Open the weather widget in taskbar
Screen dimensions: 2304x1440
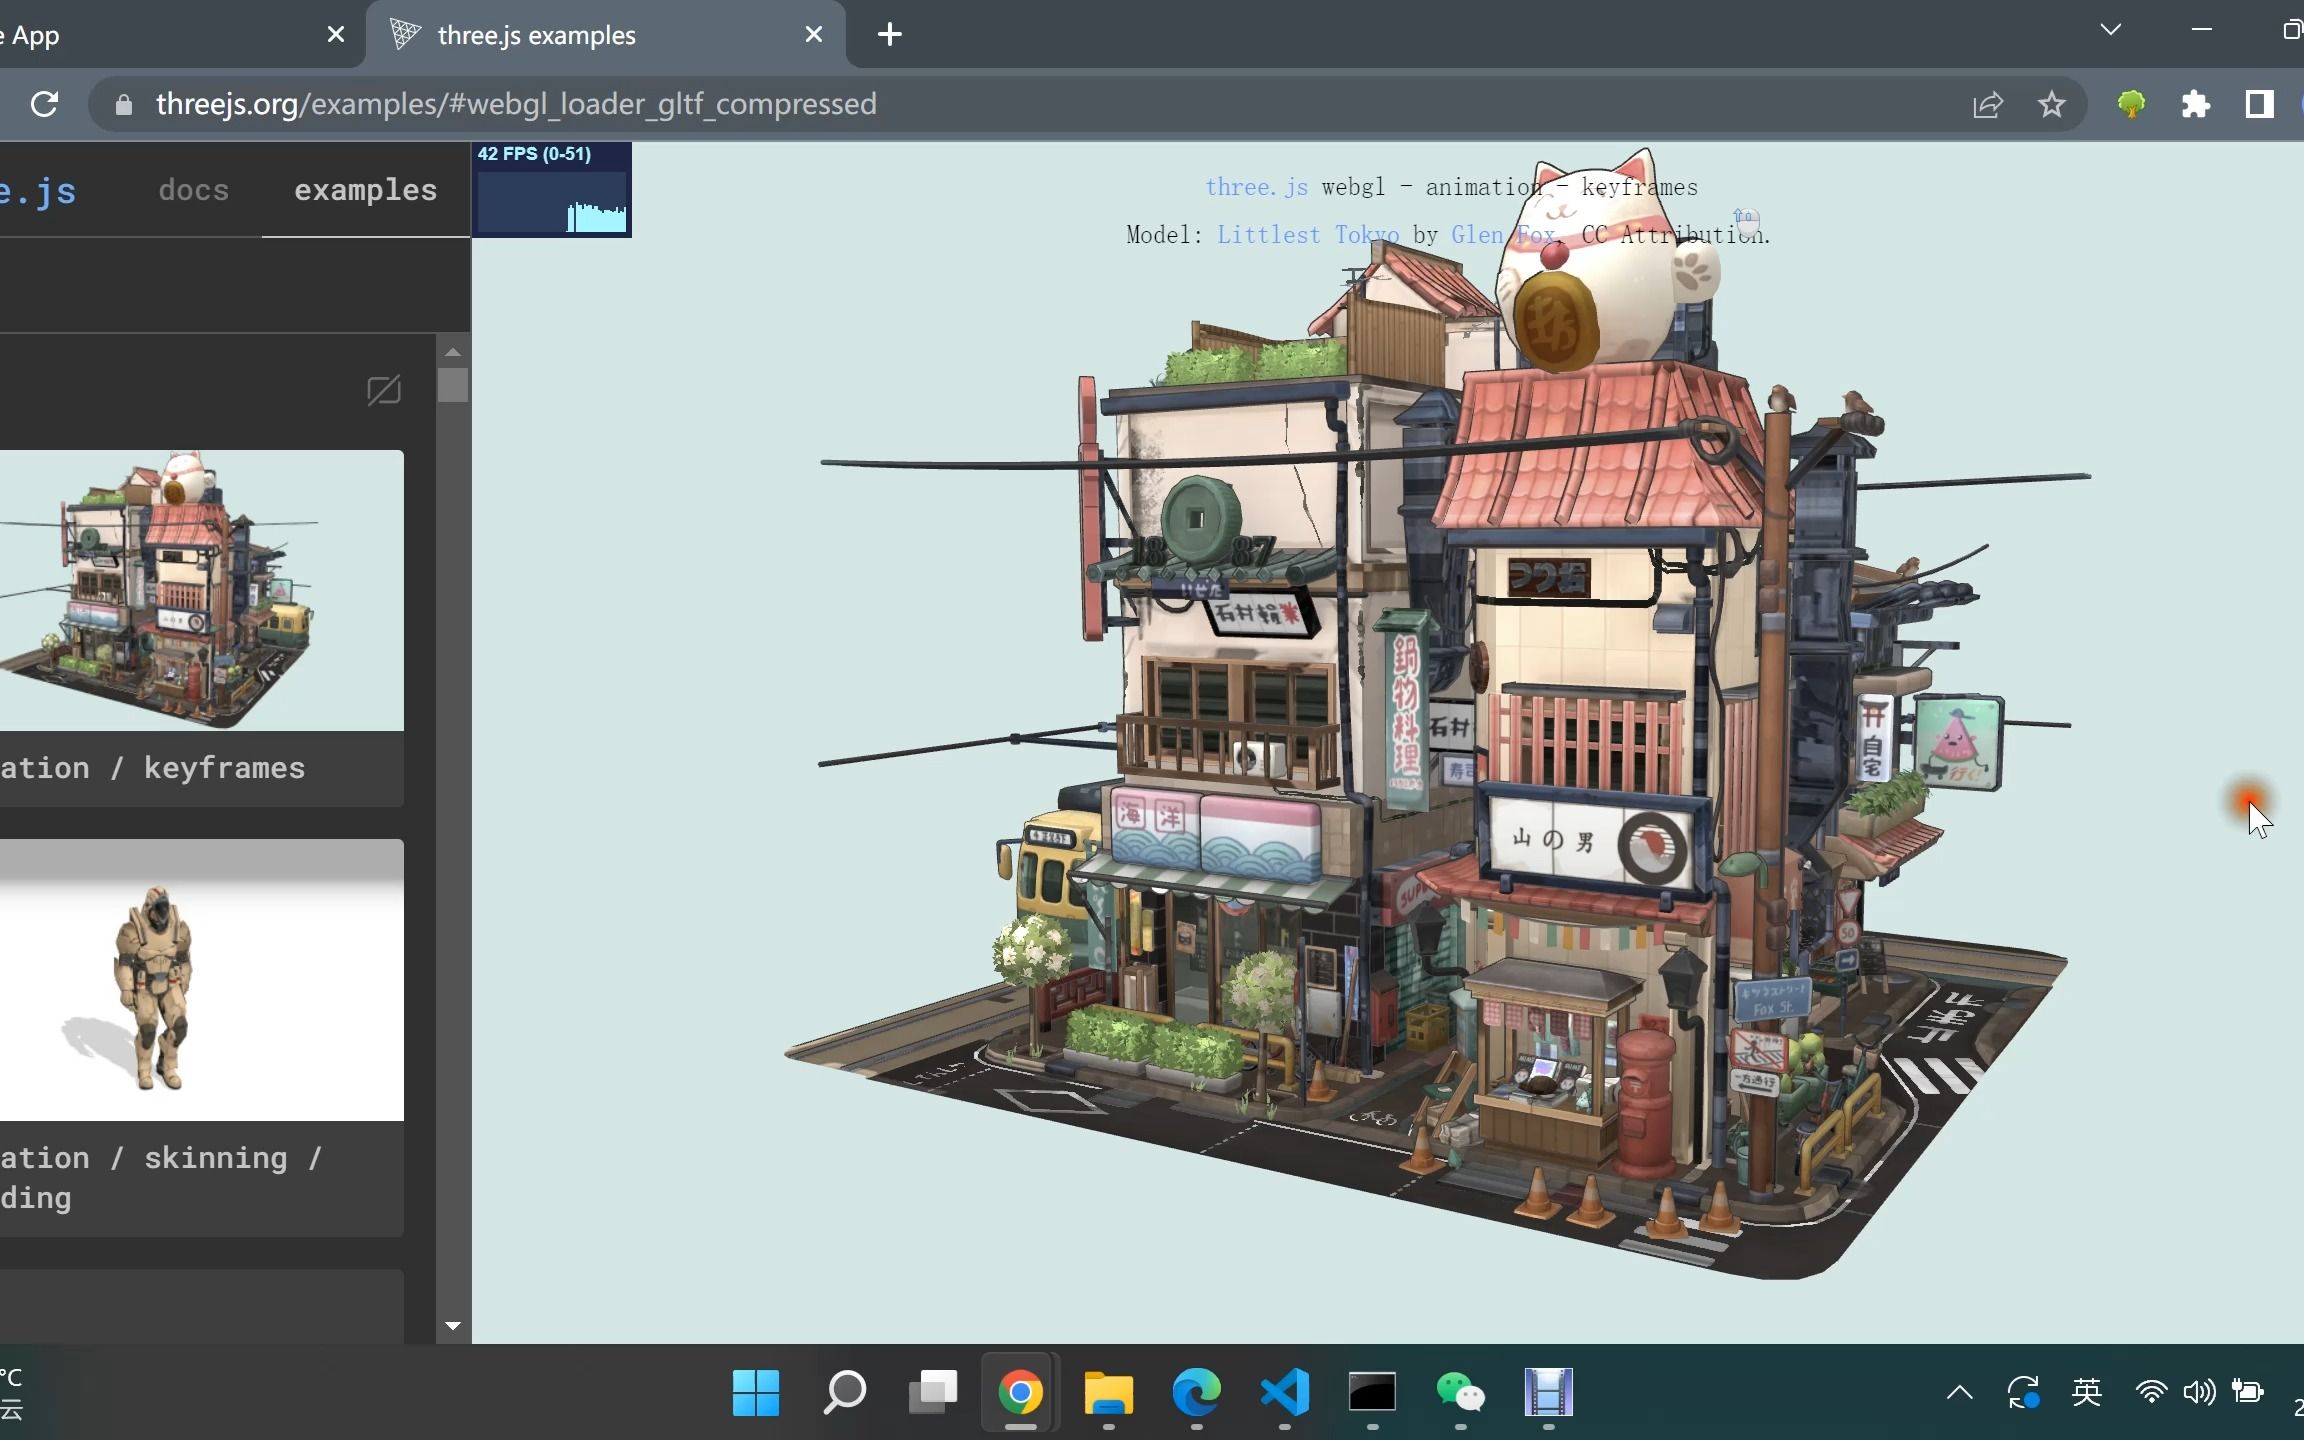point(14,1392)
